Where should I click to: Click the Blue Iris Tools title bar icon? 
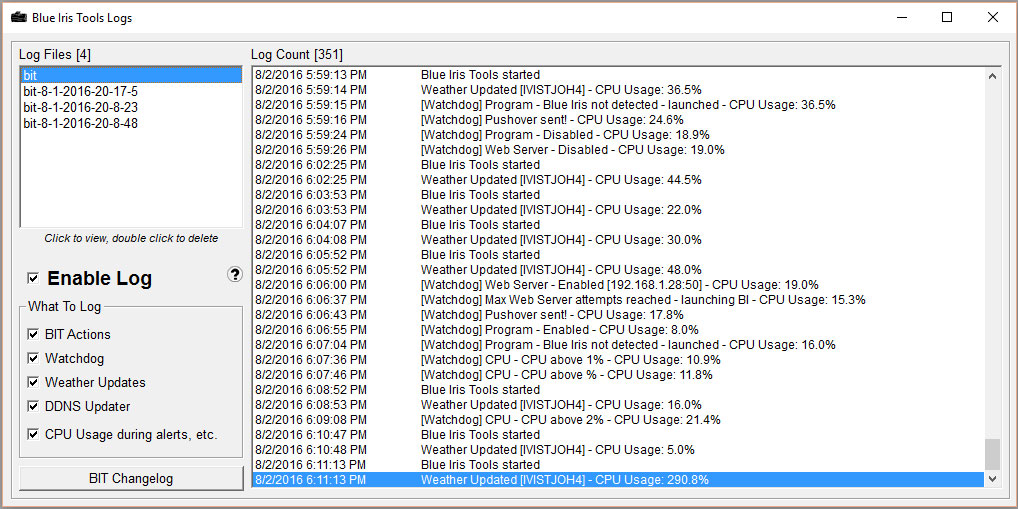[18, 17]
